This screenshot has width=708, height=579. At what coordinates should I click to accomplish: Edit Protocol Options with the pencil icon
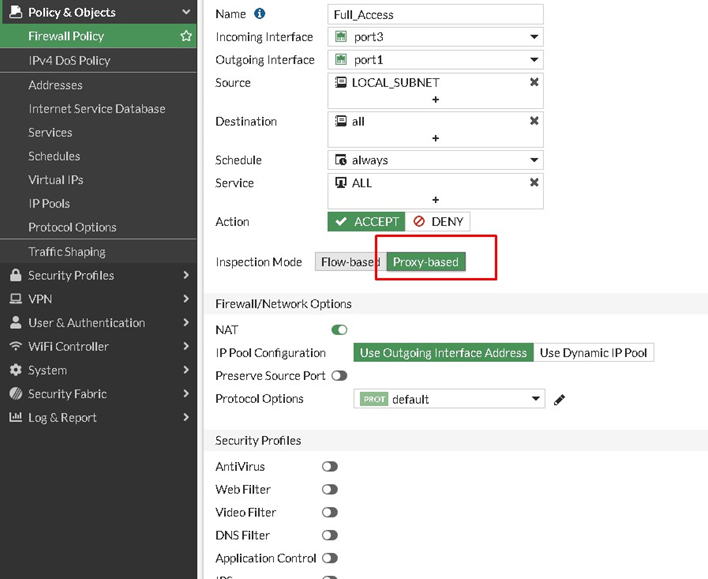559,399
